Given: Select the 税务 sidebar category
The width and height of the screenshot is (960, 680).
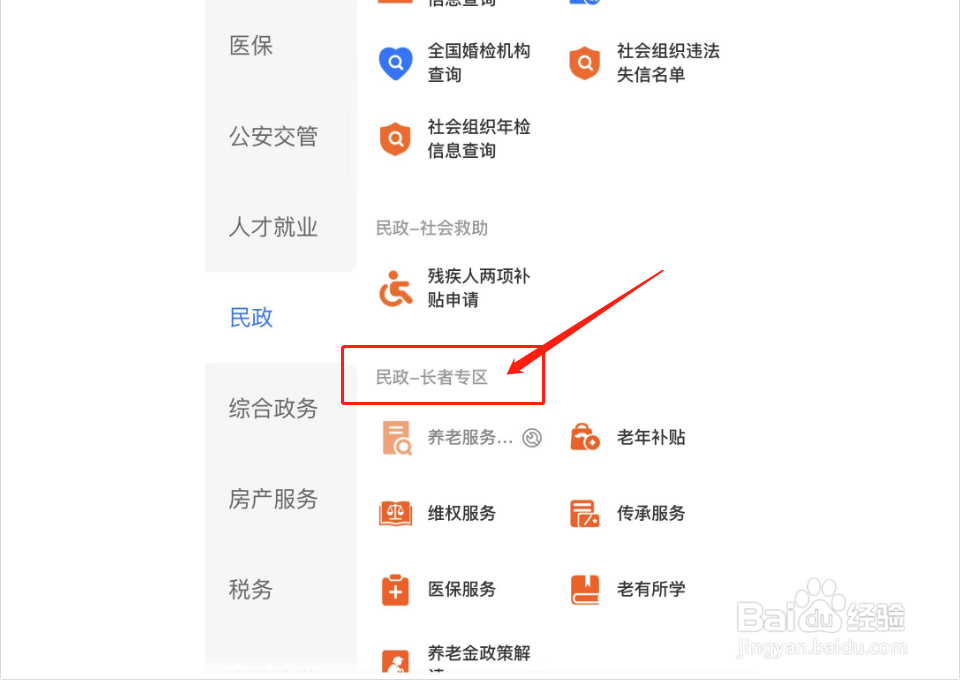Looking at the screenshot, I should coord(251,589).
